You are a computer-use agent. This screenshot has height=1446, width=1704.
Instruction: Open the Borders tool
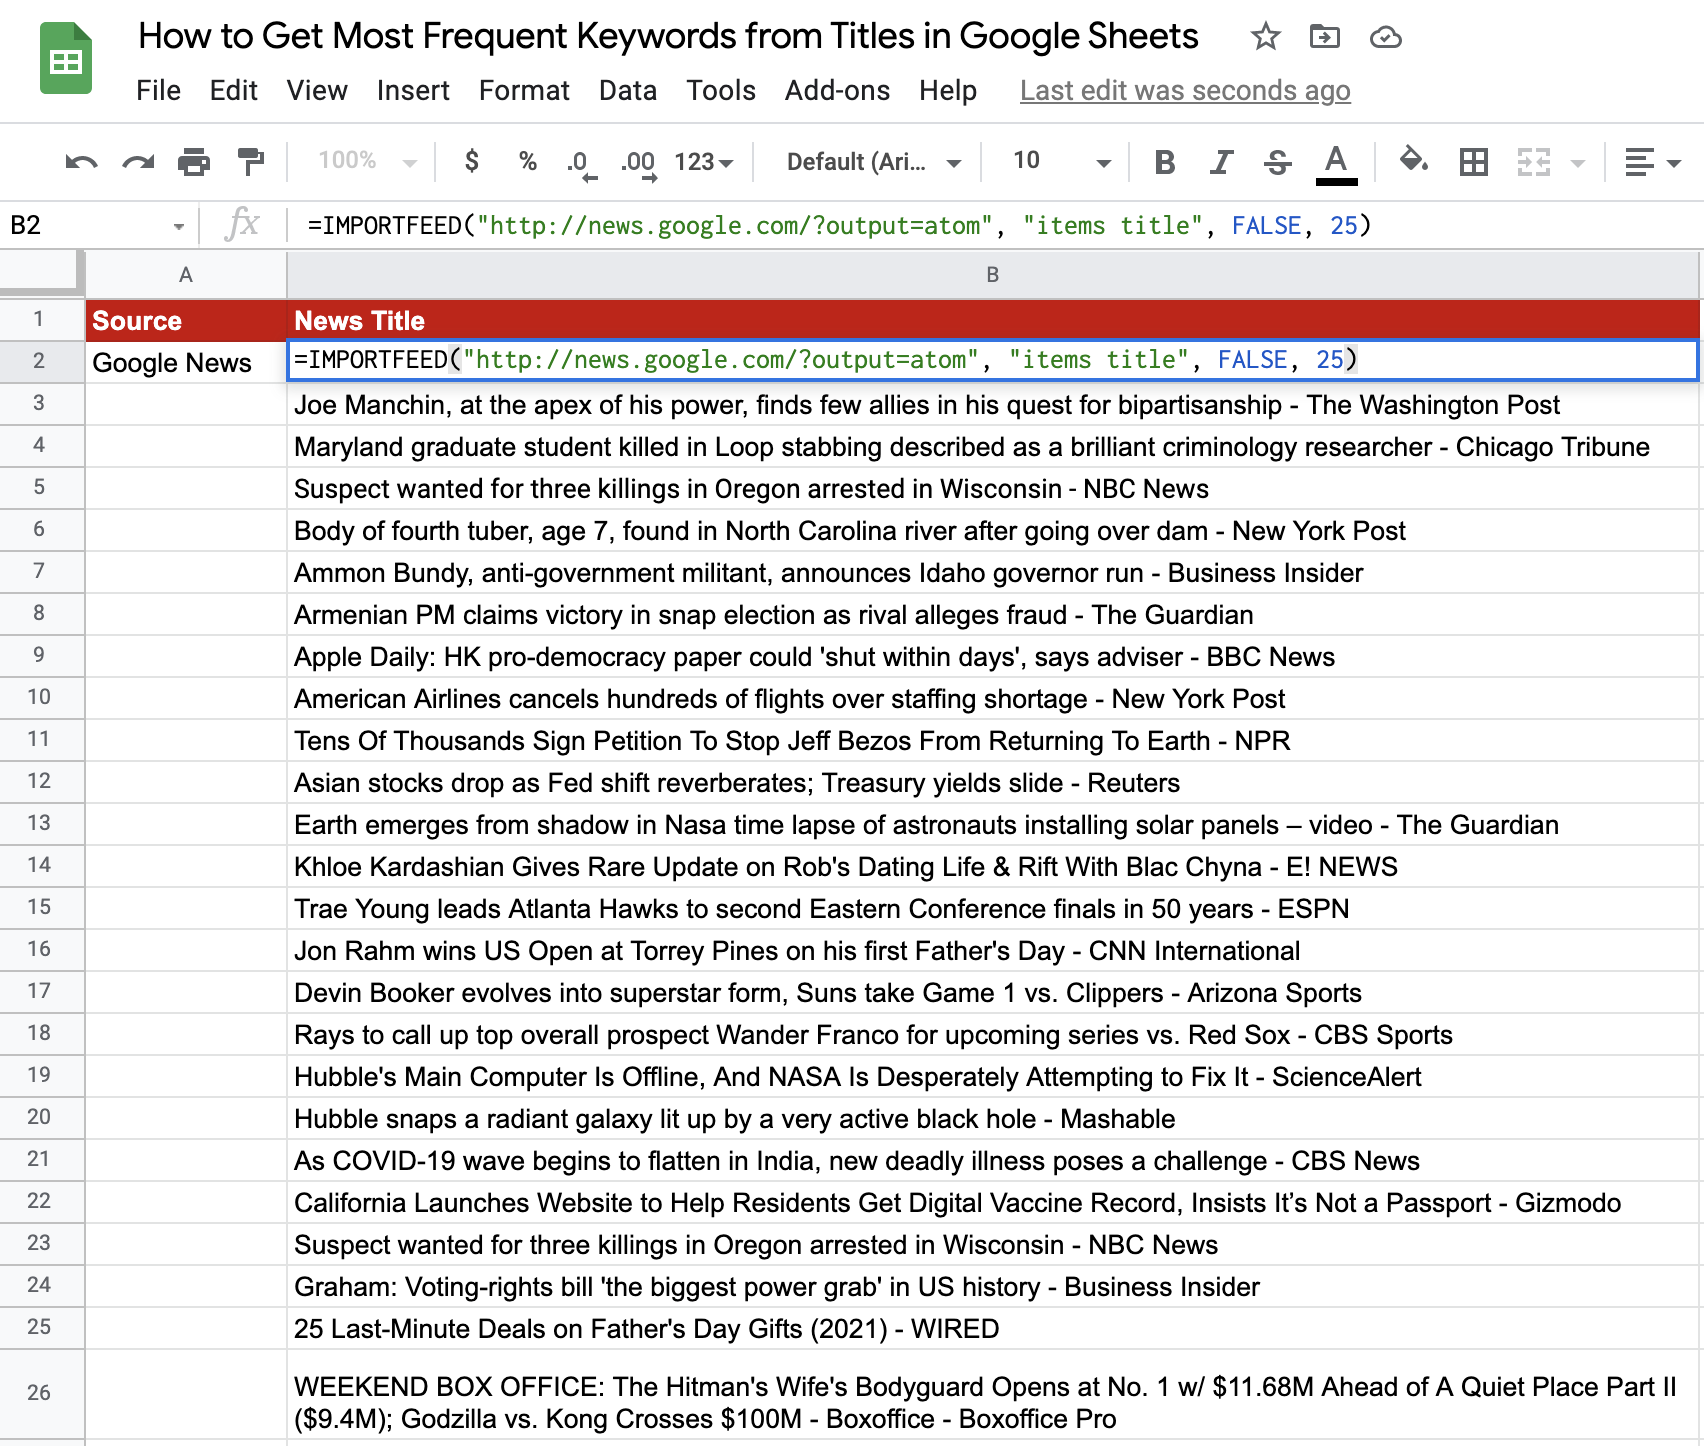[x=1473, y=162]
